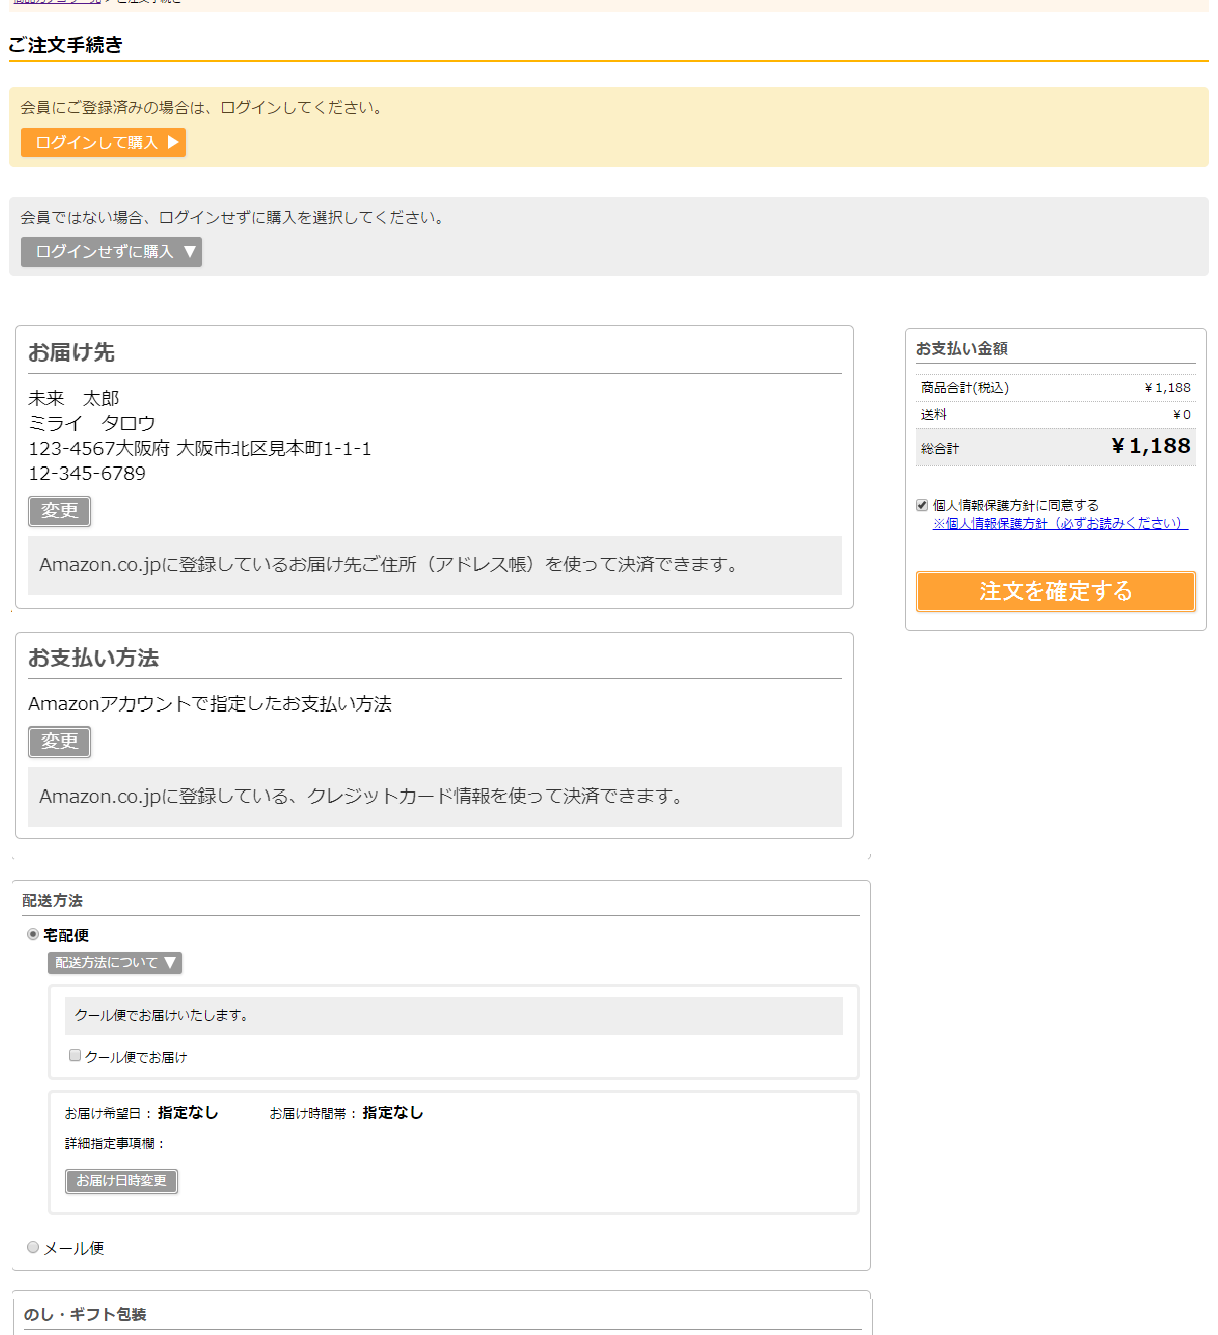The width and height of the screenshot is (1218, 1335).
Task: Click the play arrow icon on ログインして購入
Action: click(173, 142)
